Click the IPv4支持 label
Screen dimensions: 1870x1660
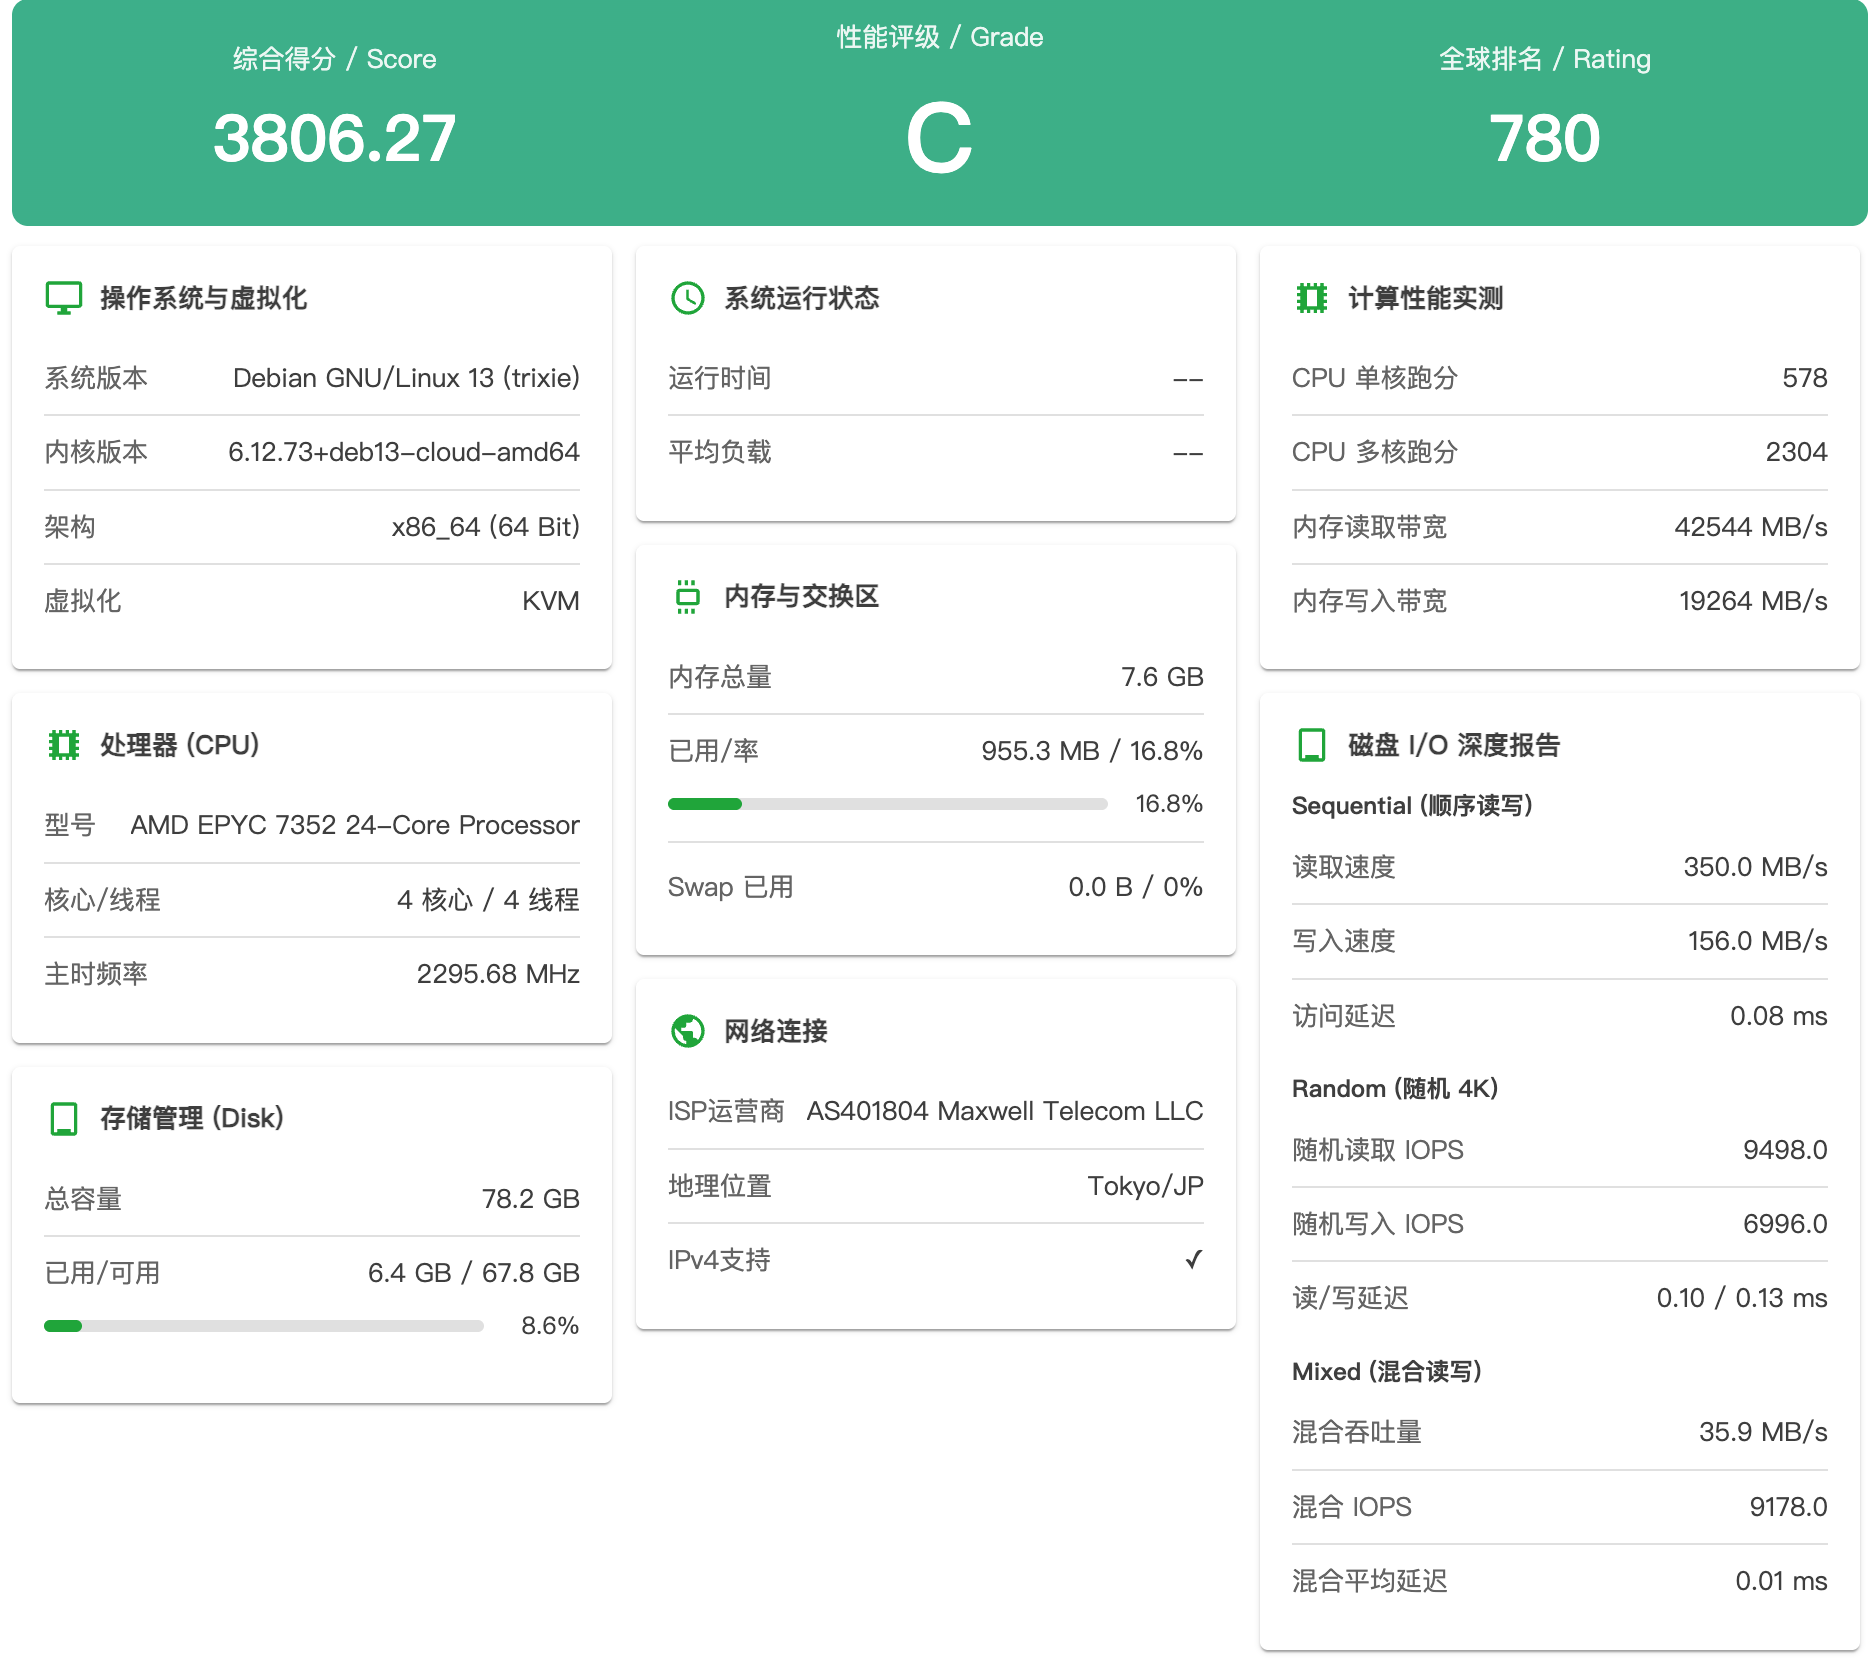719,1260
